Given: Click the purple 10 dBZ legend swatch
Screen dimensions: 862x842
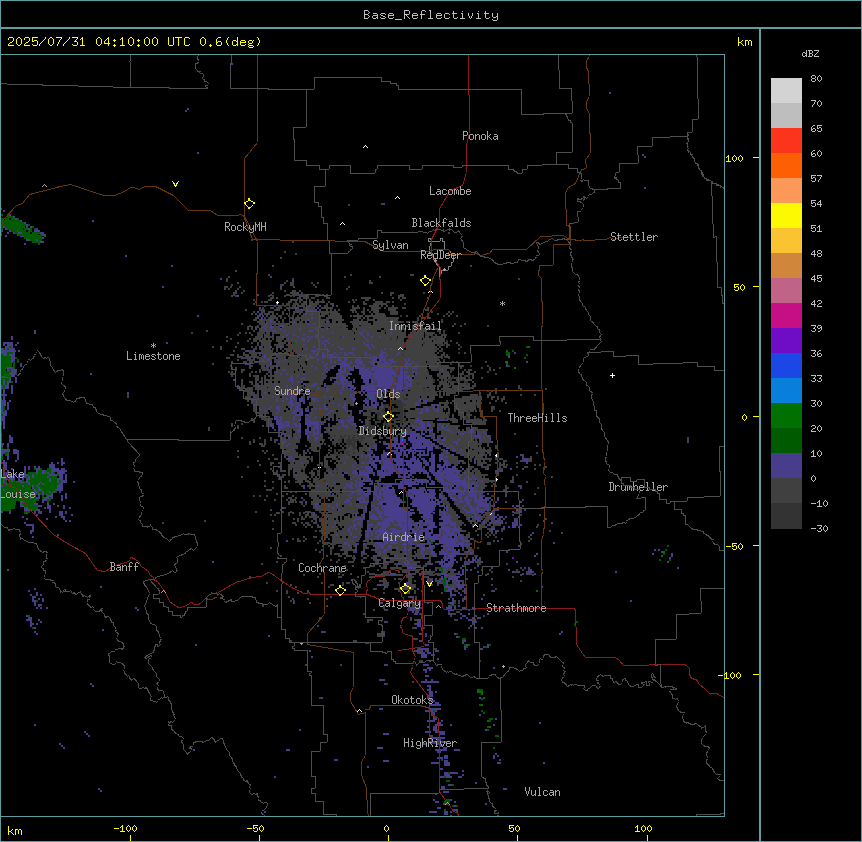Looking at the screenshot, I should click(786, 466).
